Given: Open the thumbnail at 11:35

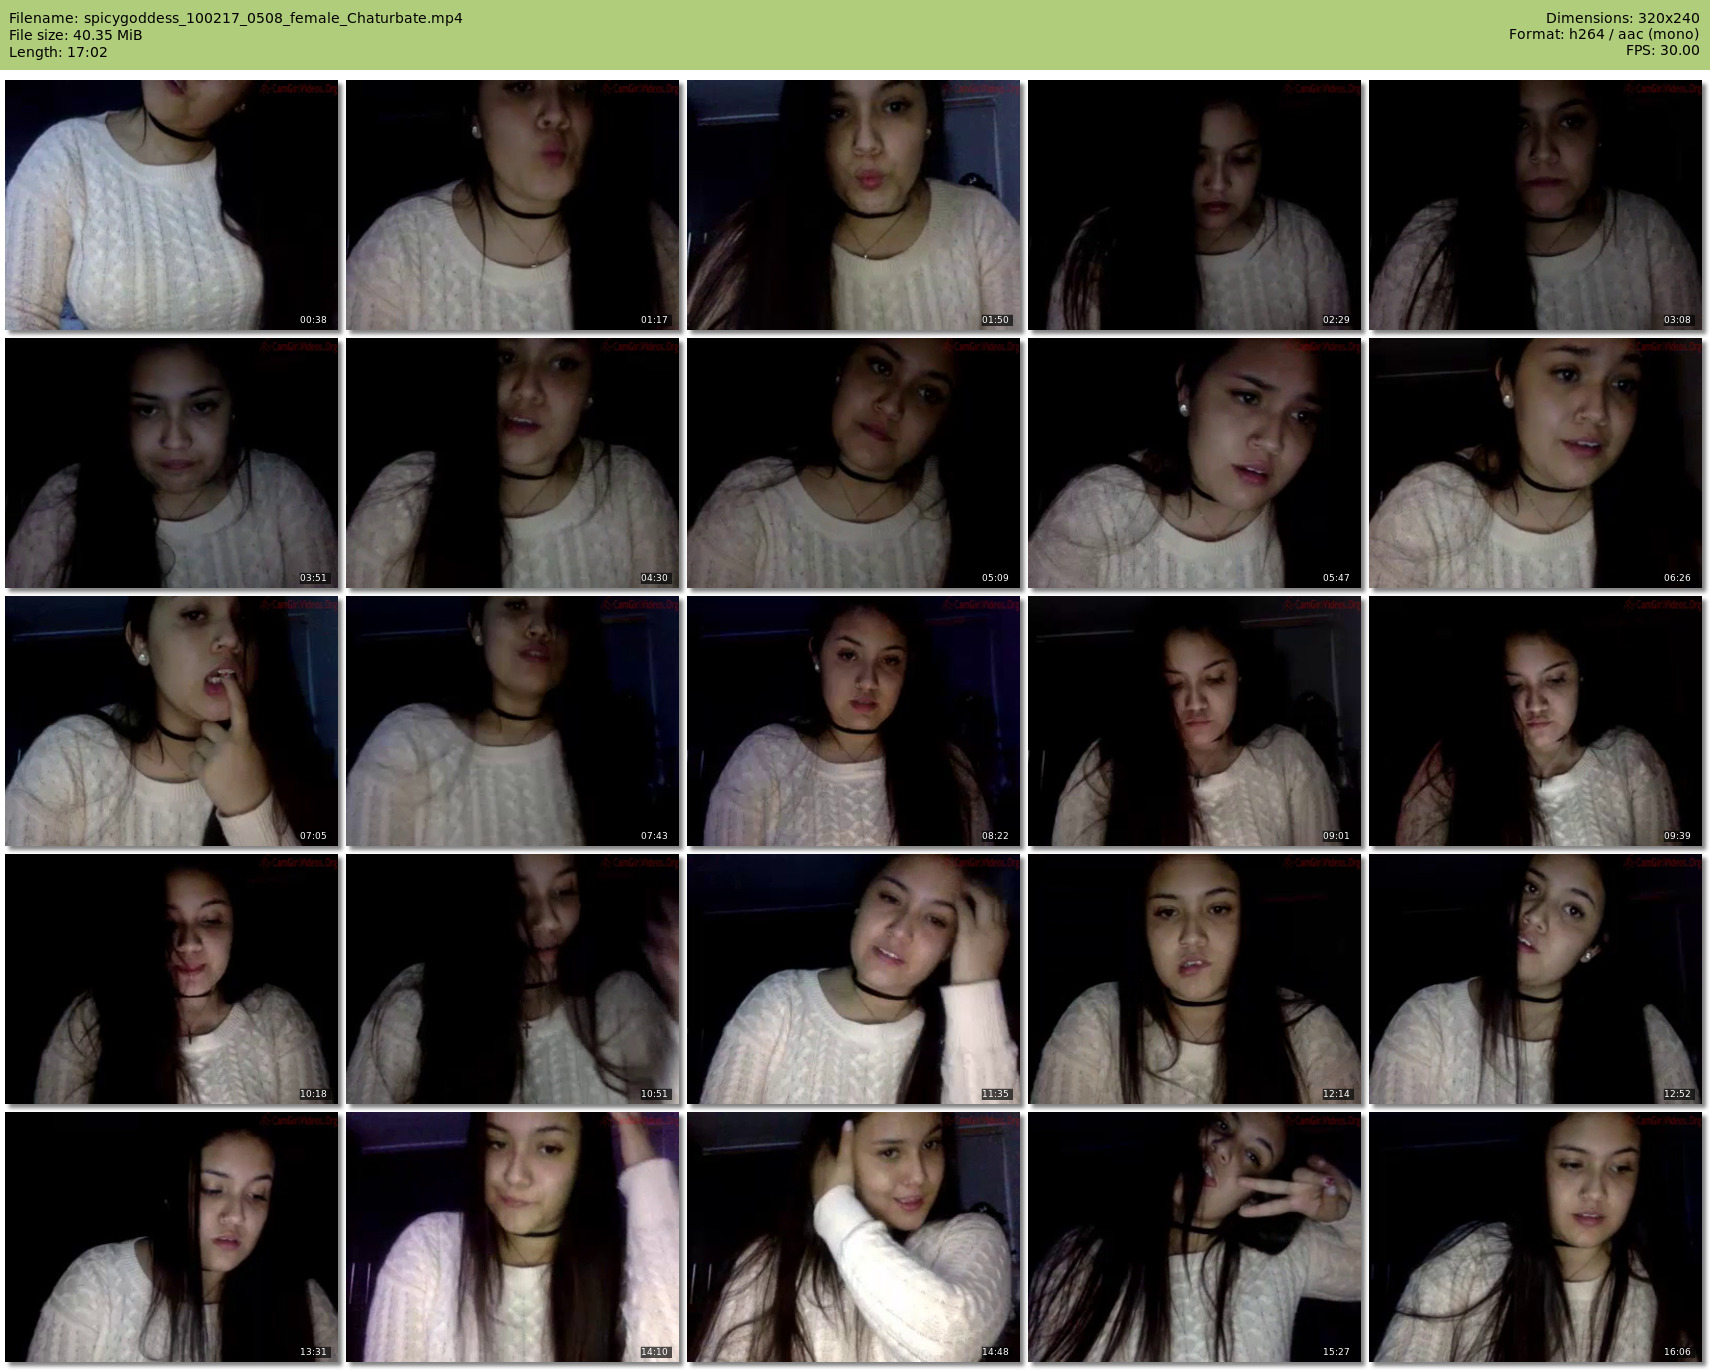Looking at the screenshot, I should click(x=854, y=979).
